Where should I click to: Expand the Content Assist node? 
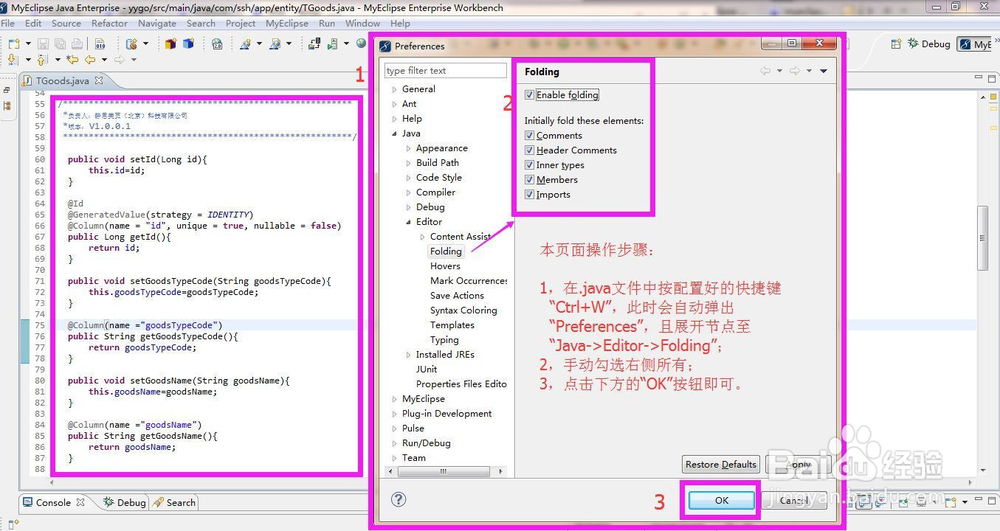coord(422,236)
